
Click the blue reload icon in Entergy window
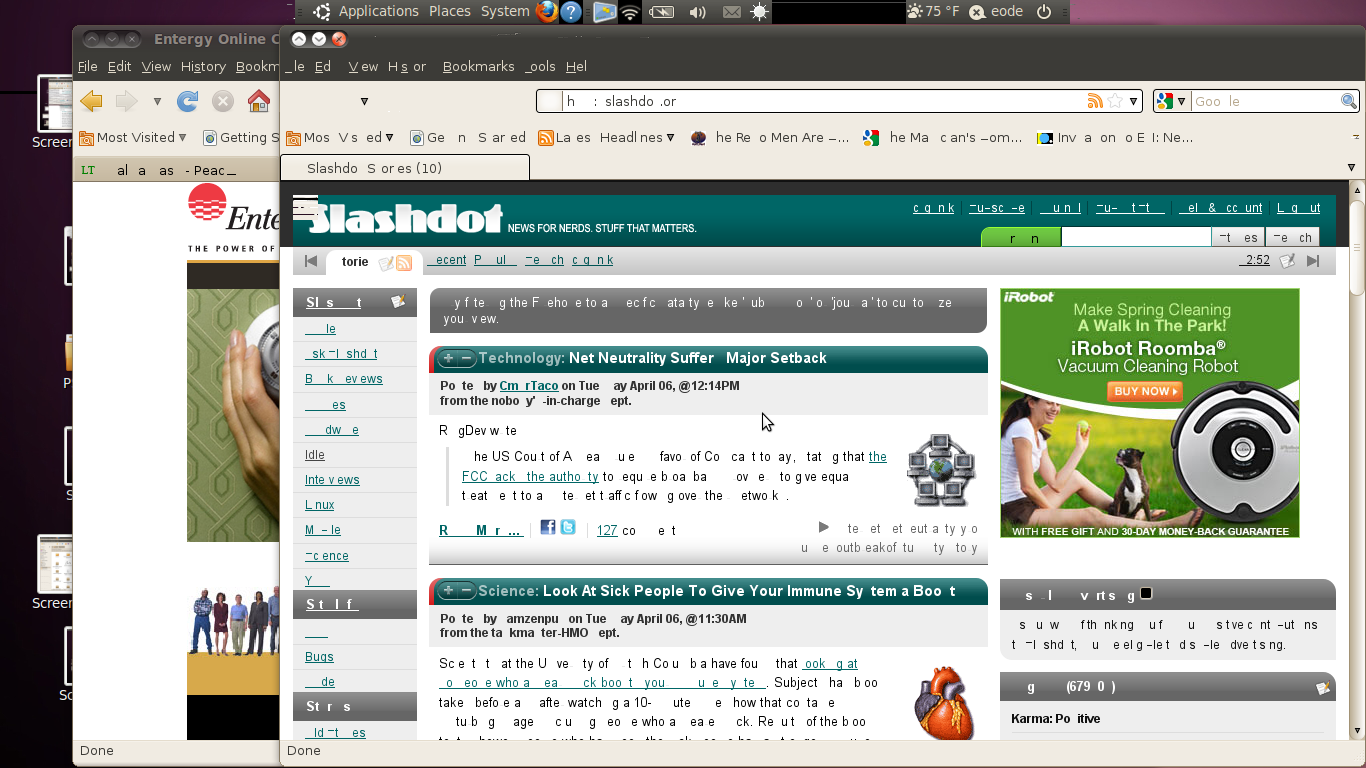(x=187, y=101)
